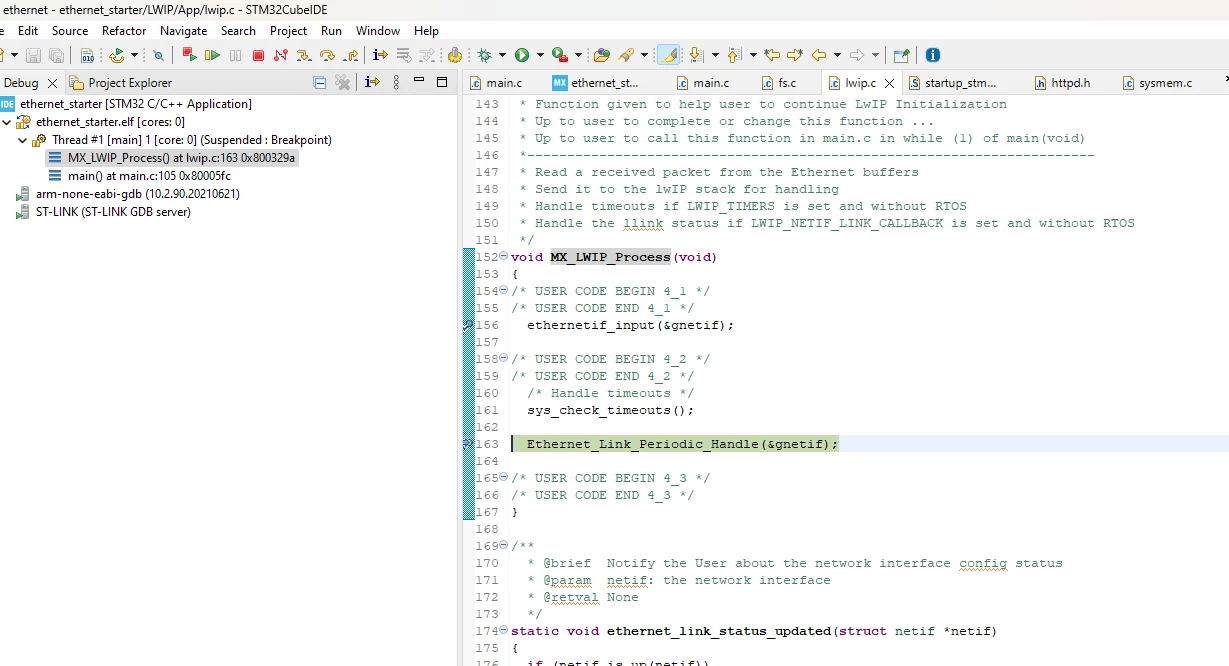Click the Save icon in toolbar
Screen dimensions: 1229x666
click(x=33, y=55)
